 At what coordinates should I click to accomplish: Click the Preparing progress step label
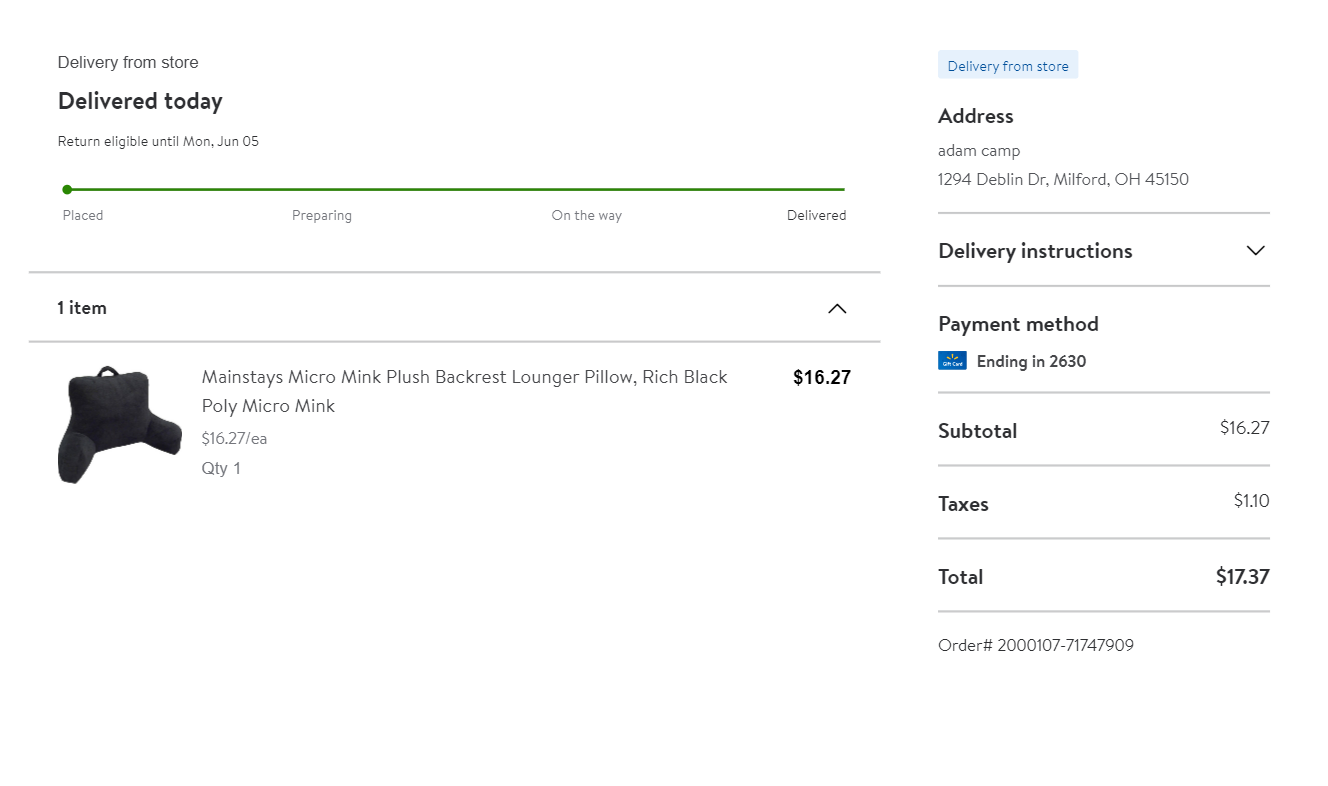coord(322,215)
